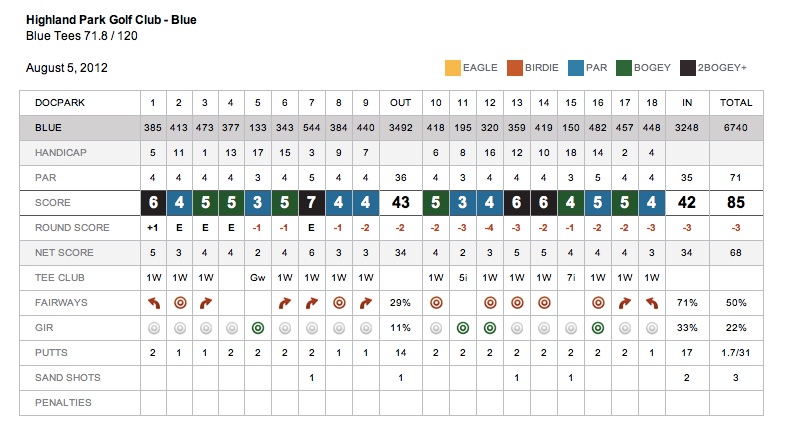Click the black 2BOGEY+ legend swatch
The image size is (785, 427).
point(689,68)
